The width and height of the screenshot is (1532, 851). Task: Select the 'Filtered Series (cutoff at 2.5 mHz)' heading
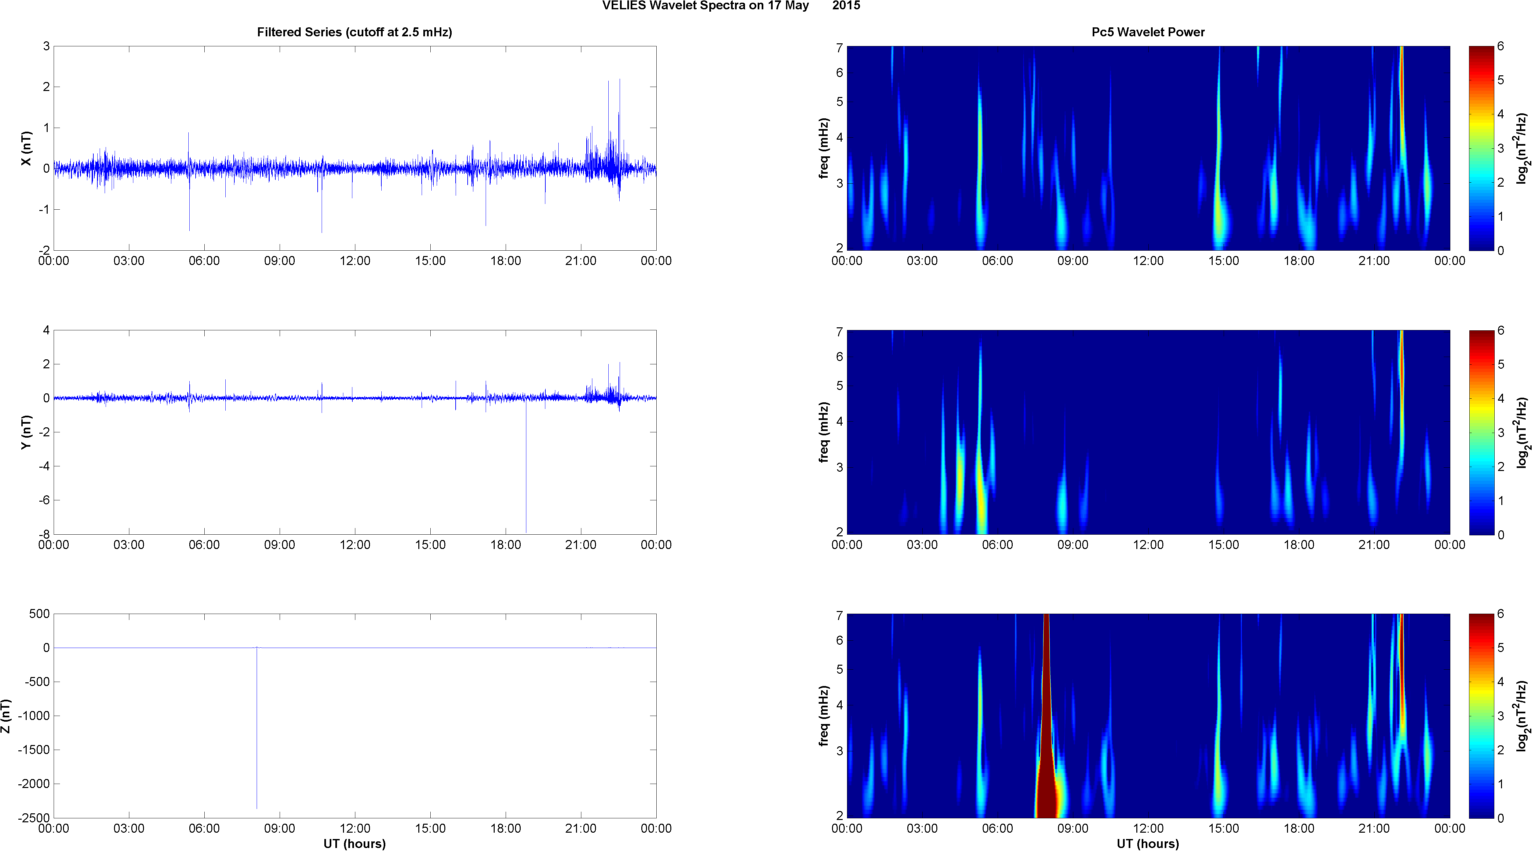pos(354,32)
